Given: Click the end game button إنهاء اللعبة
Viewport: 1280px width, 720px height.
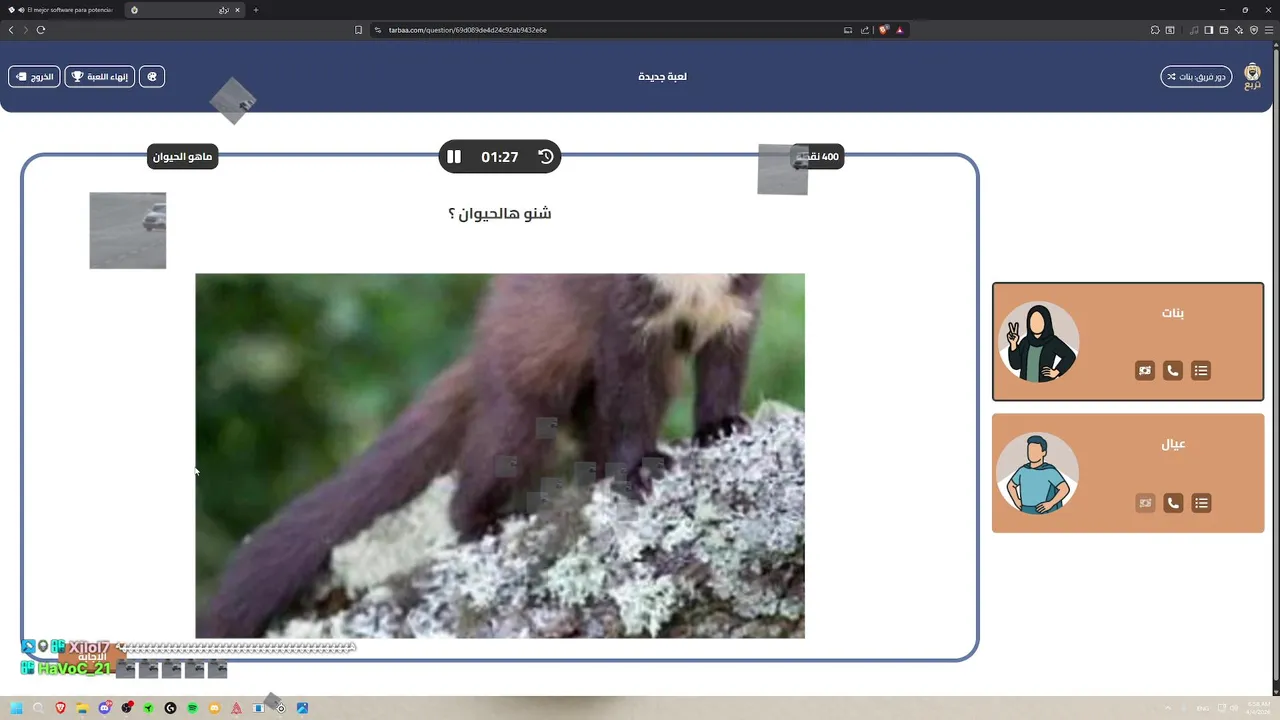Looking at the screenshot, I should tap(100, 77).
